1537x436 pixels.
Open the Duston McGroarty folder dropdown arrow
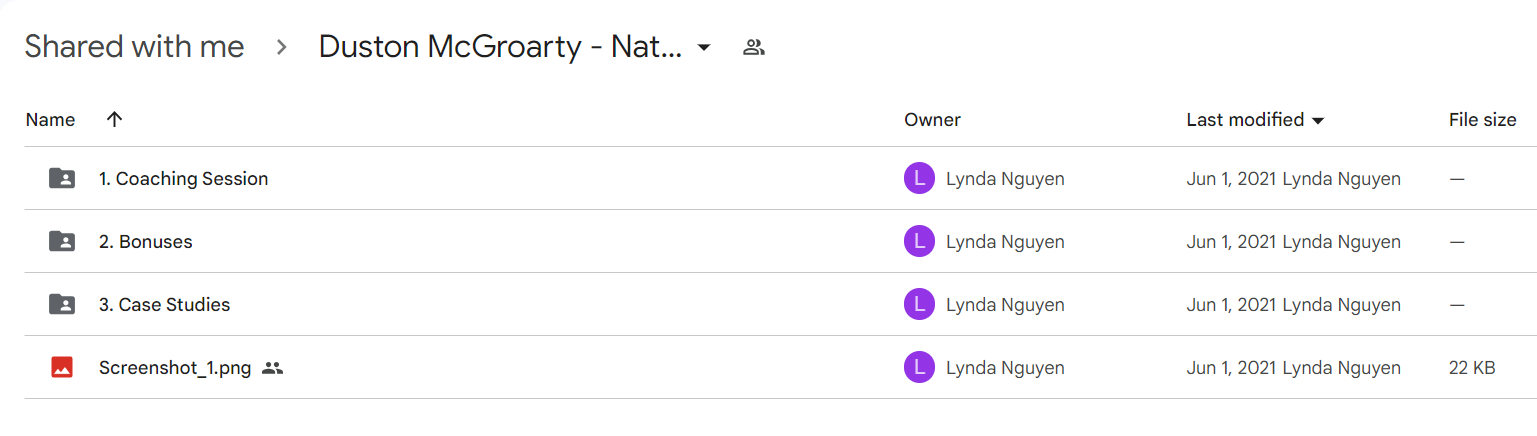[x=704, y=47]
